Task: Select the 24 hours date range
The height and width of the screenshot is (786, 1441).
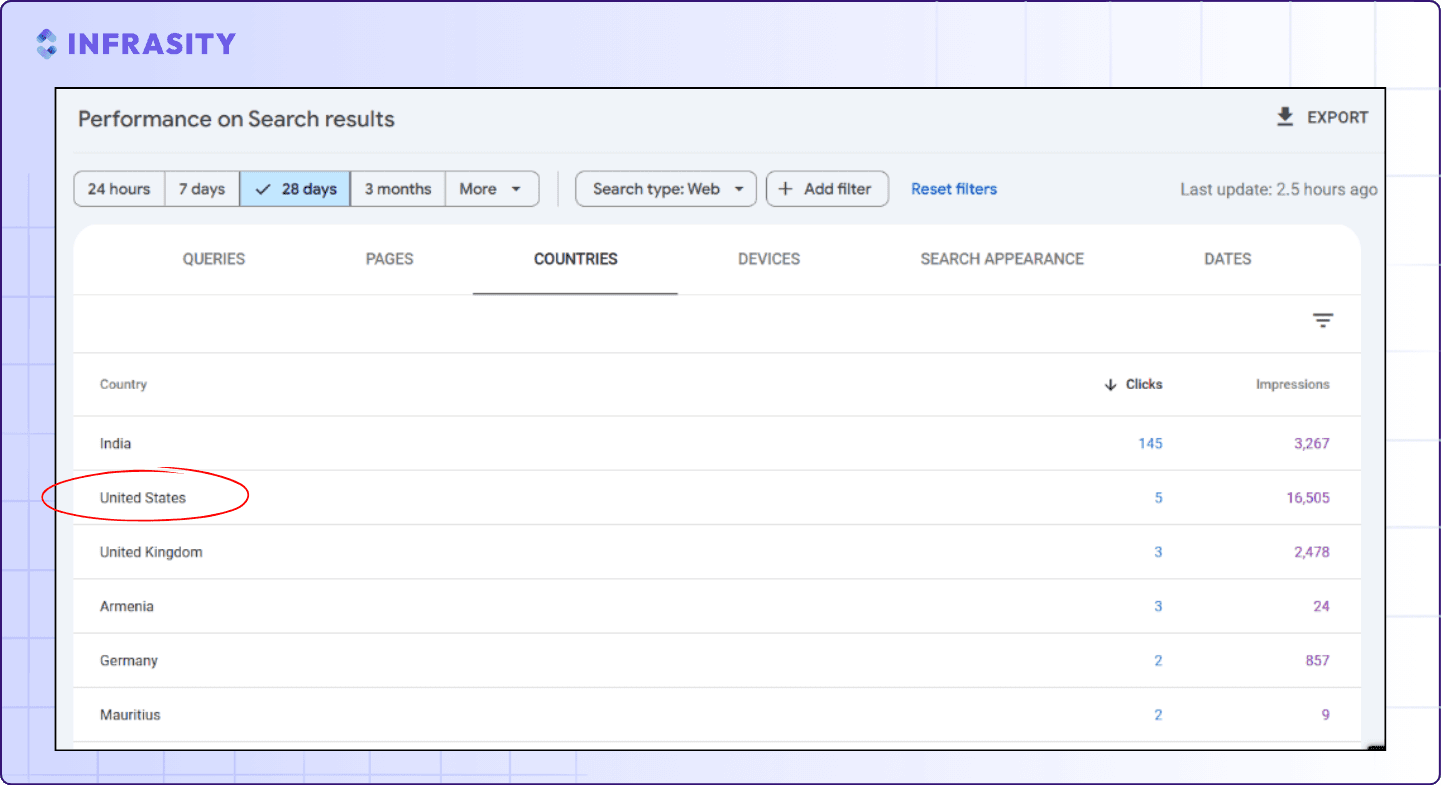Action: click(119, 189)
